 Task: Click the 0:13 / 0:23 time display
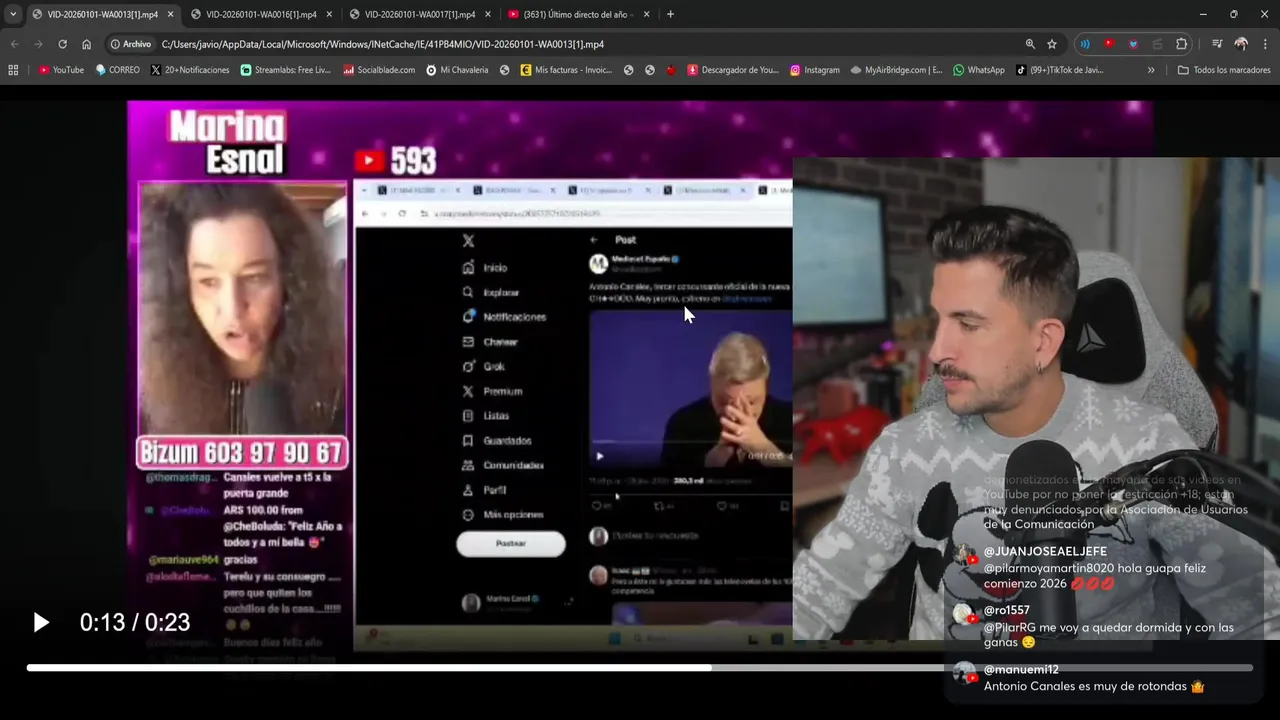click(x=135, y=623)
